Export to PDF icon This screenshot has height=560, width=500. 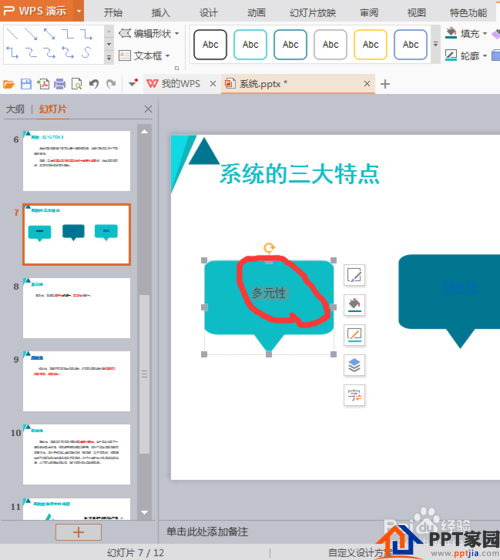[x=43, y=84]
